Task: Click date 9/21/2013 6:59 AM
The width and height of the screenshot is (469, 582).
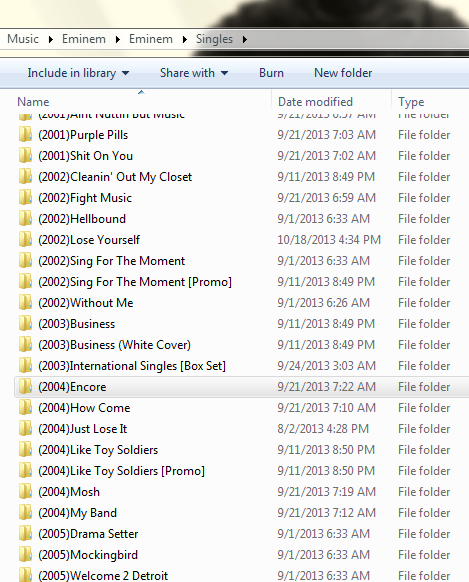Action: [327, 197]
